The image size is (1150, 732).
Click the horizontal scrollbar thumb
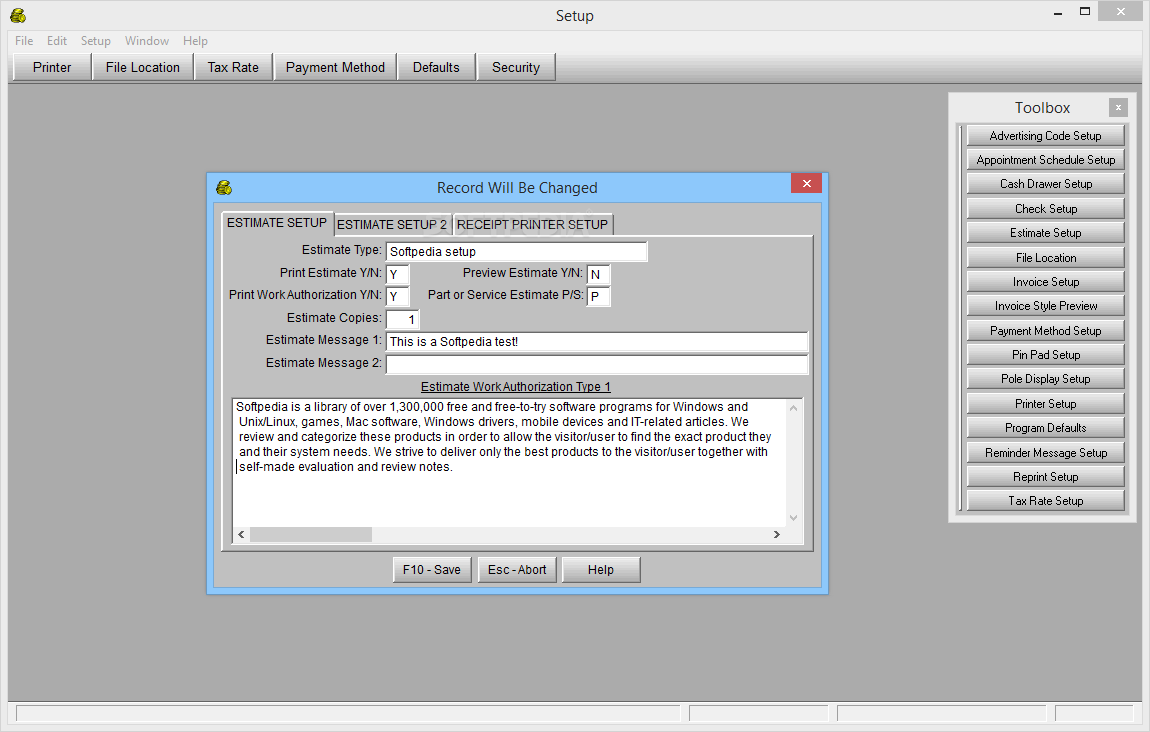(311, 535)
